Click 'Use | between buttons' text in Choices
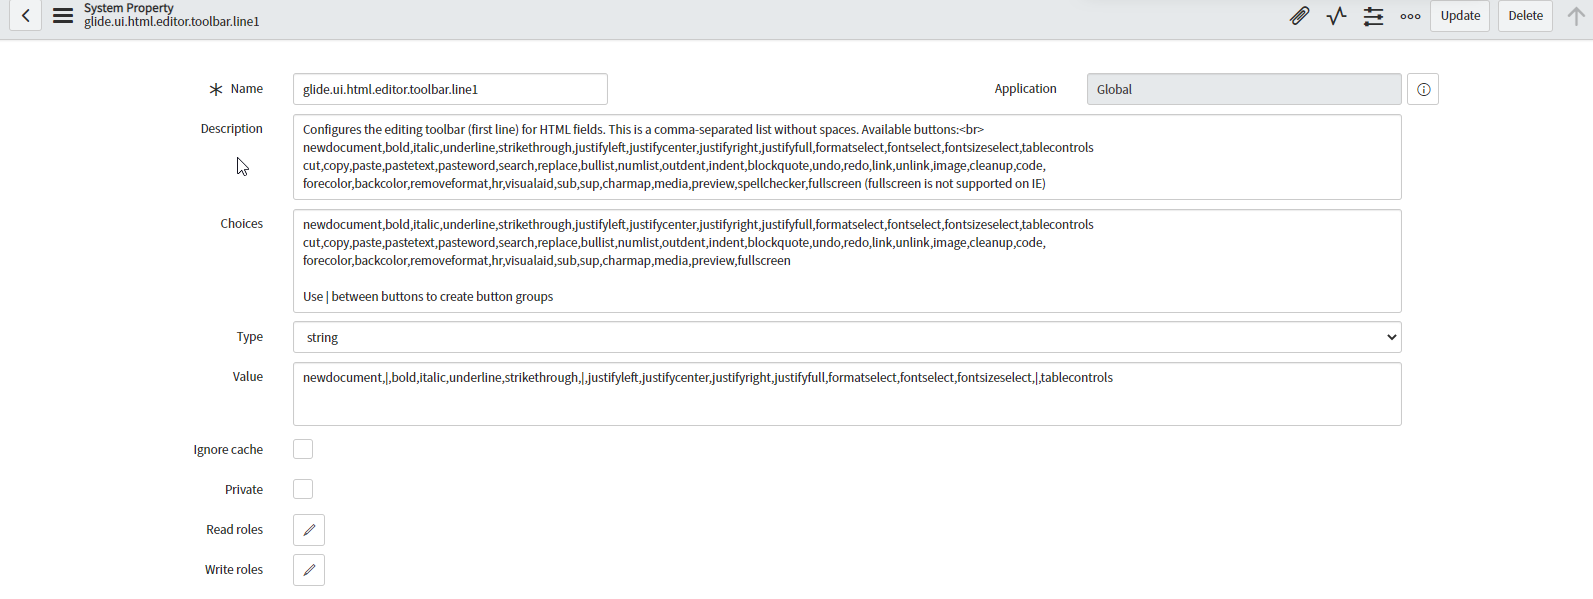 click(x=378, y=297)
